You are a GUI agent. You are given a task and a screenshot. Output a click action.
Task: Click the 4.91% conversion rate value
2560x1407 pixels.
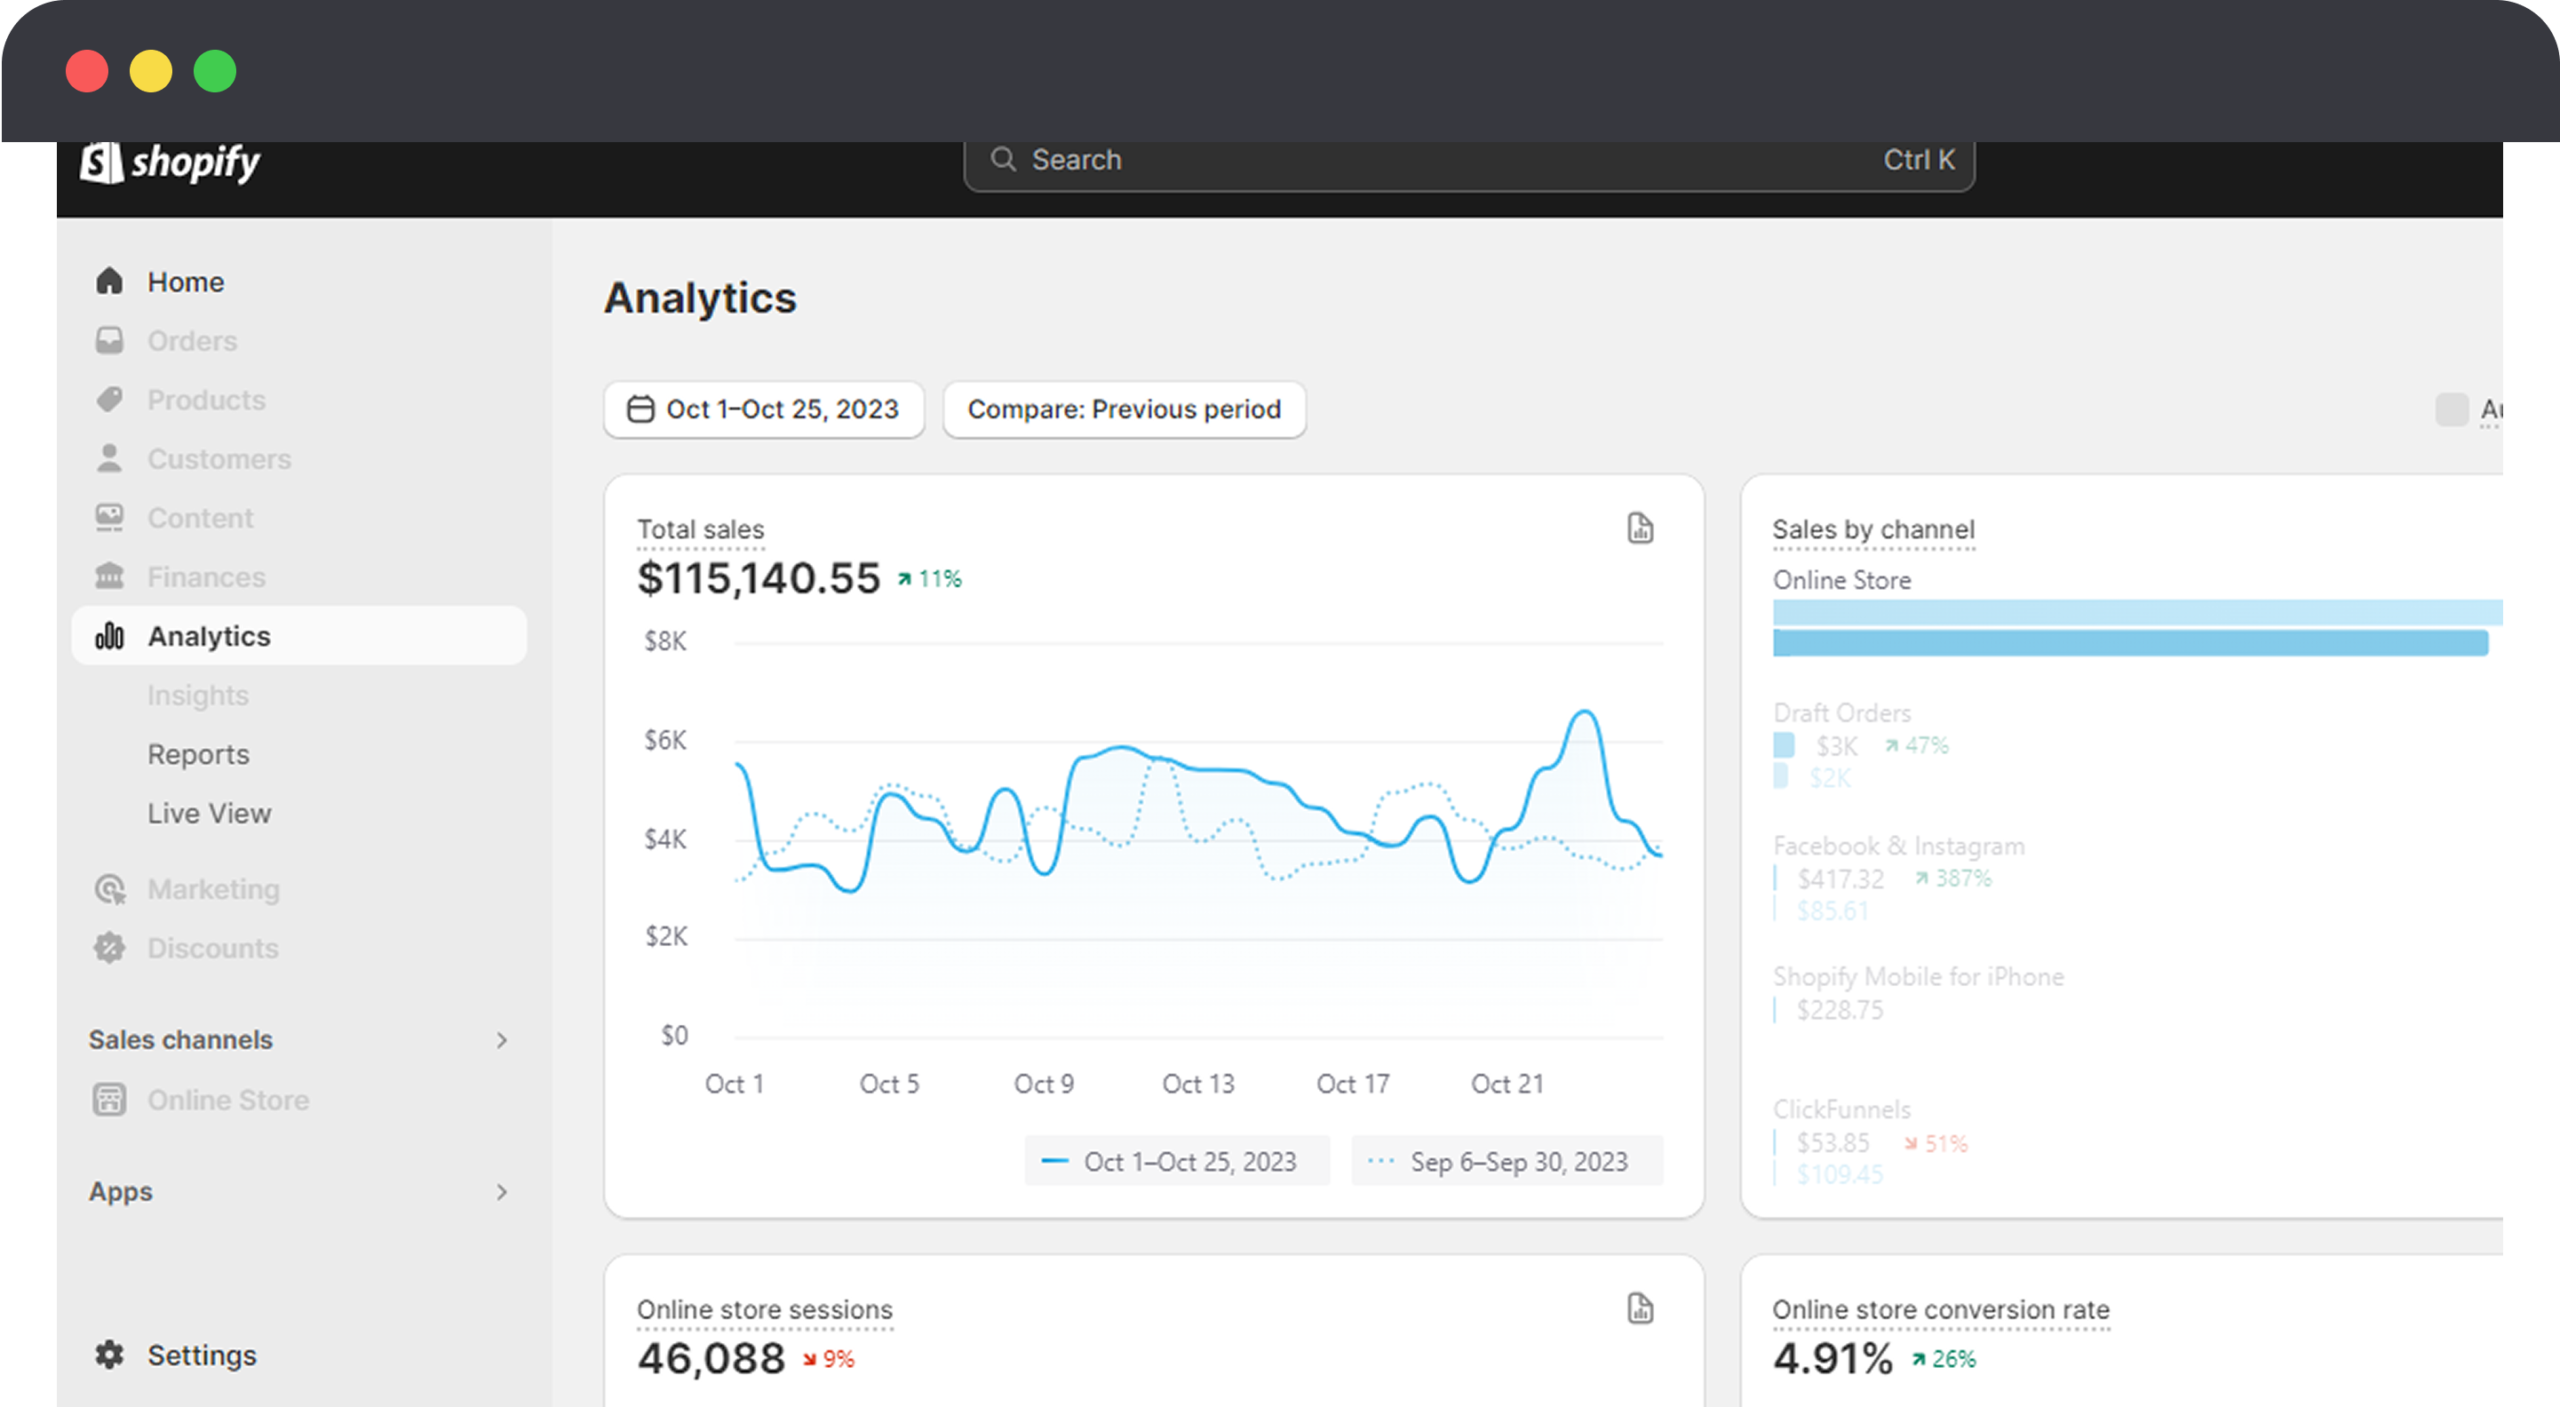point(1832,1358)
